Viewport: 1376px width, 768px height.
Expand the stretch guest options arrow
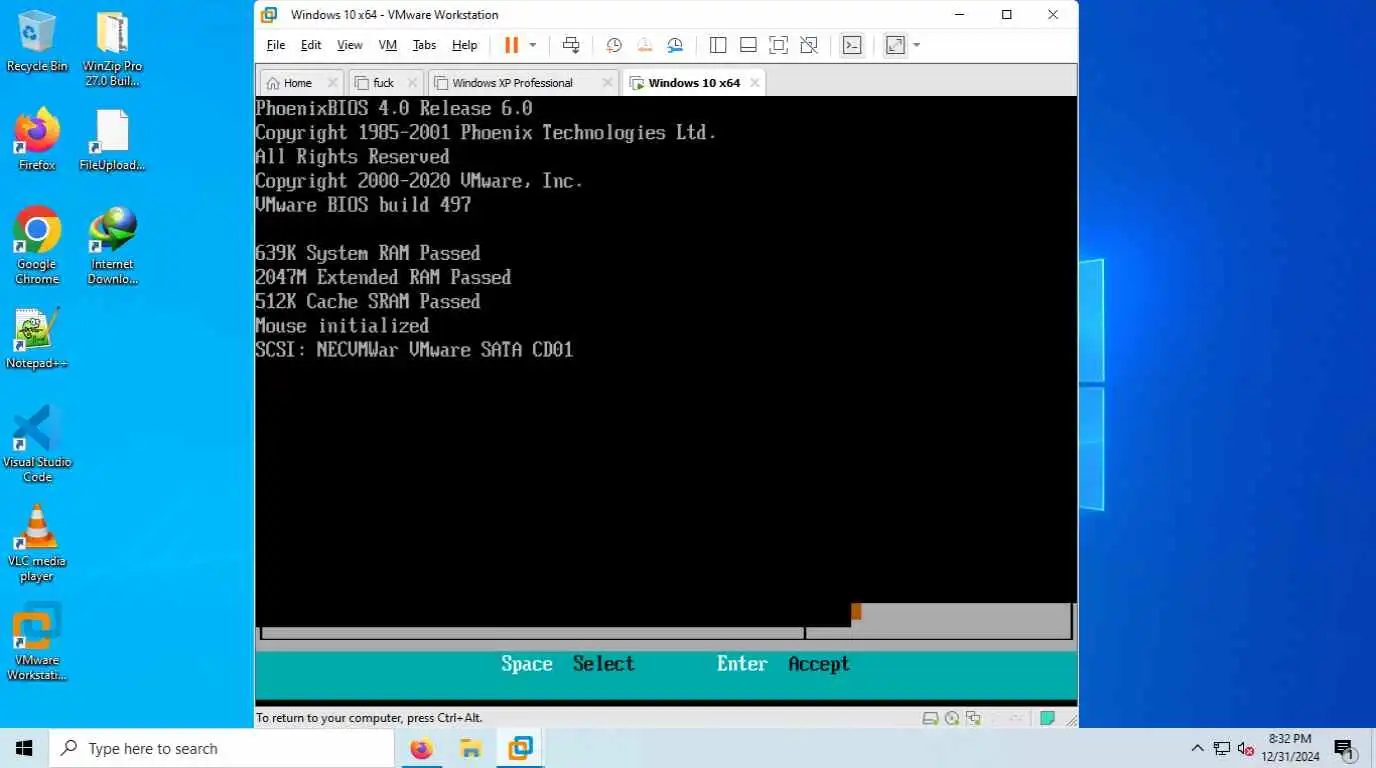point(916,45)
